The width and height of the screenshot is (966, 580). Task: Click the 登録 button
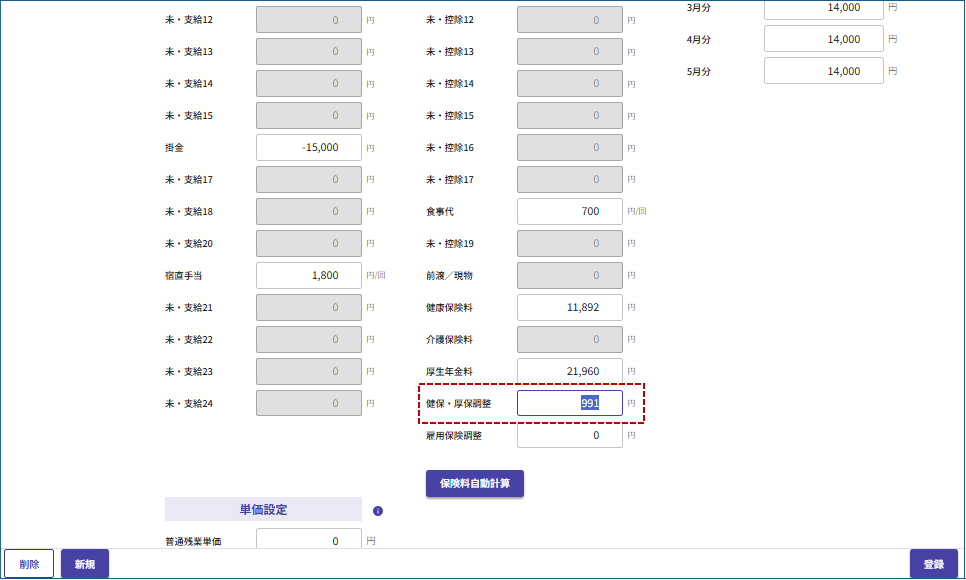[933, 564]
